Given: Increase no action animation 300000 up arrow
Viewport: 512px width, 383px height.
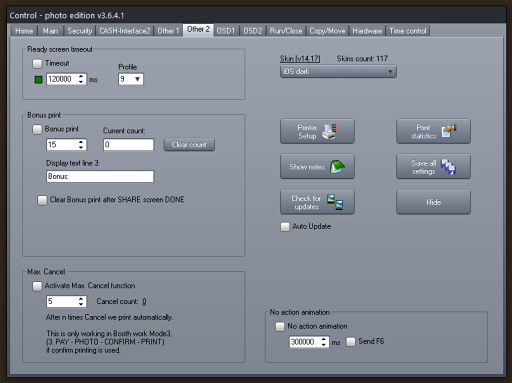Looking at the screenshot, I should coord(324,339).
